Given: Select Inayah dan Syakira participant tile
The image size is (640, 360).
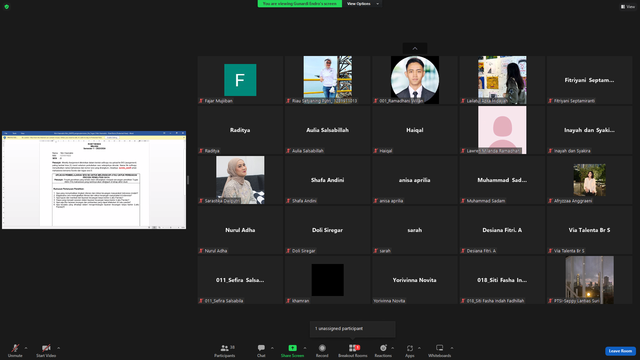Looking at the screenshot, I should (589, 130).
